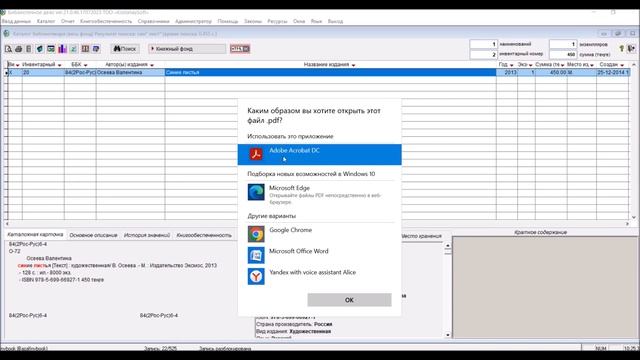Click the экземпляров count field
This screenshot has width=640, height=360.
pyautogui.click(x=563, y=44)
